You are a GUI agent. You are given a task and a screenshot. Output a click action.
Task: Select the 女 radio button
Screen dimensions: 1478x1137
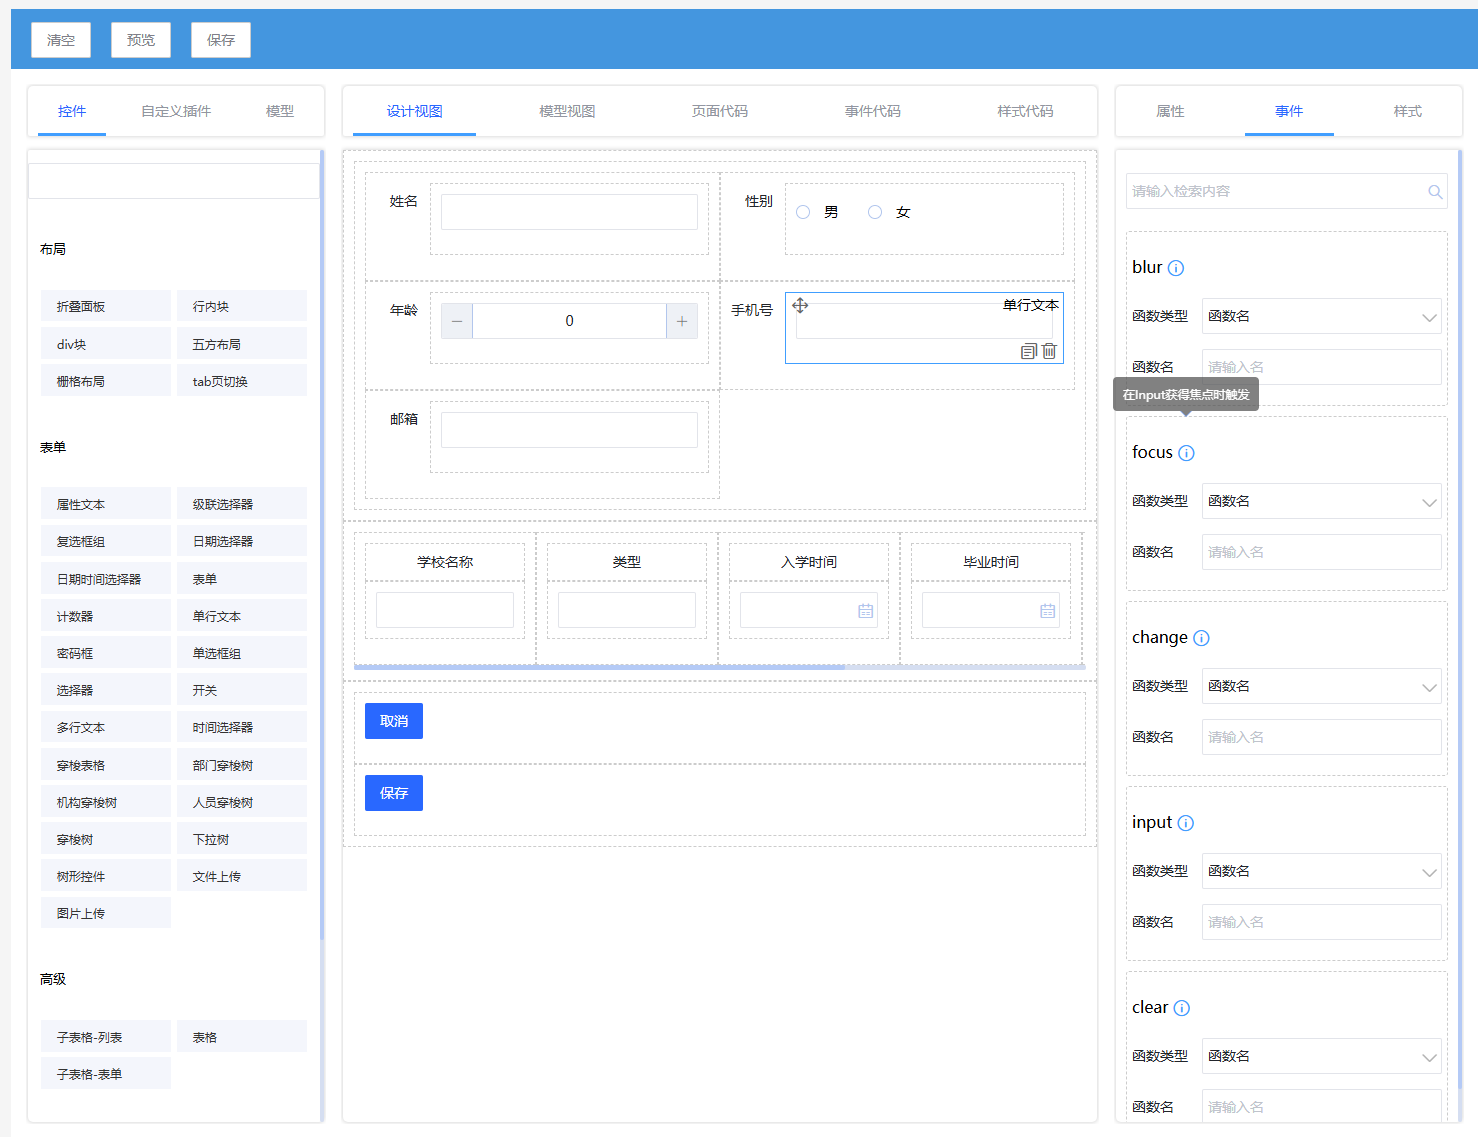coord(875,212)
